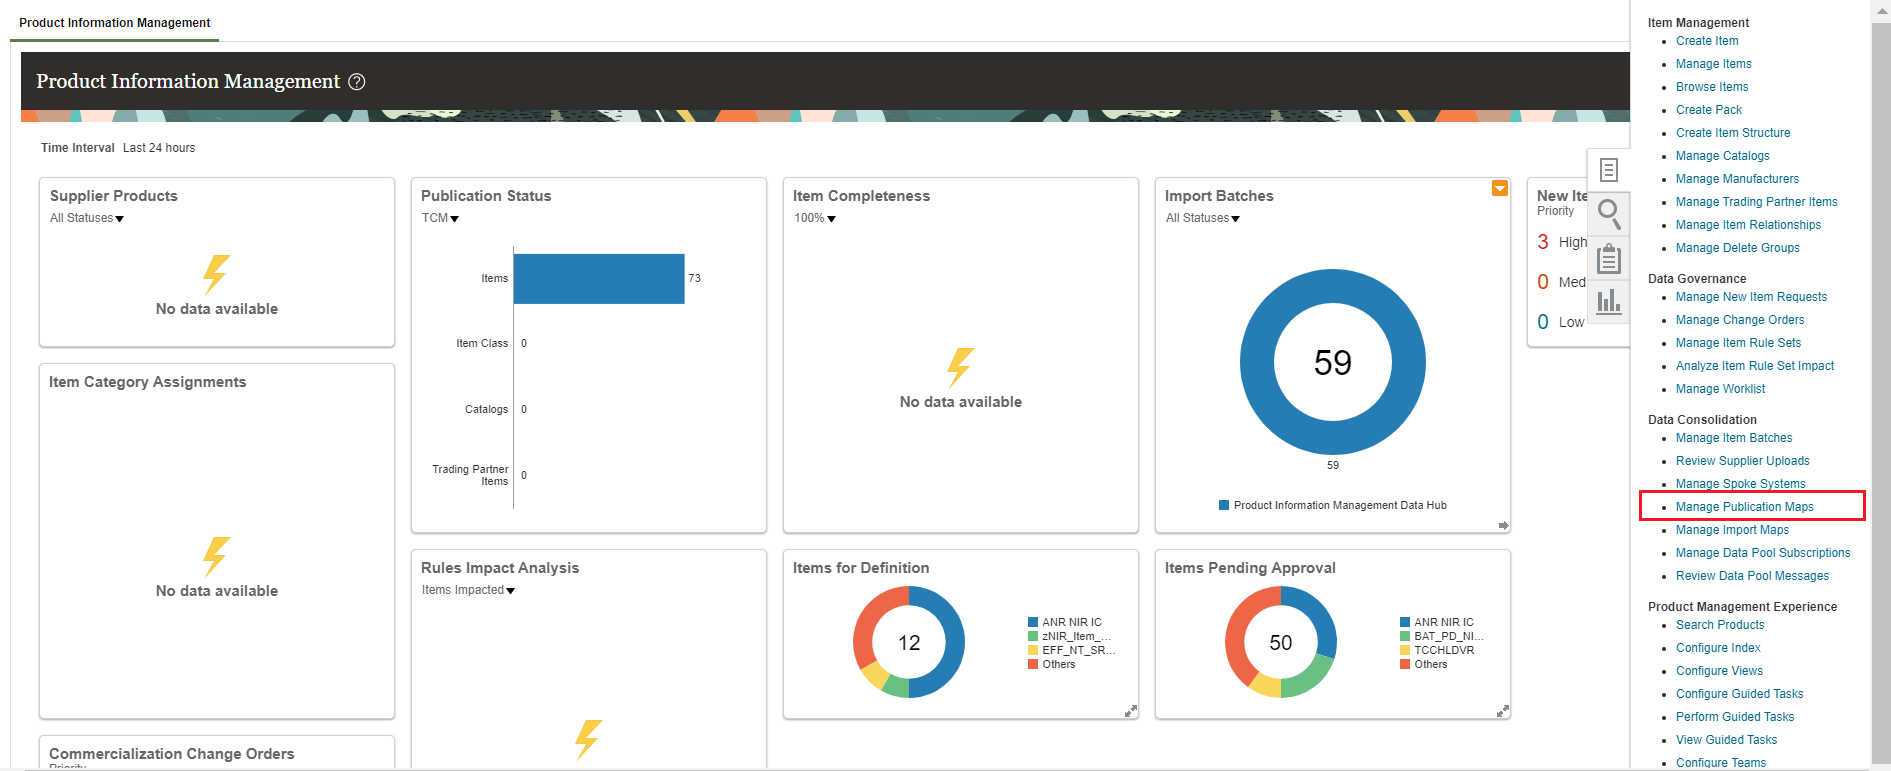
Task: Click the High priority count 3
Action: 1543,242
